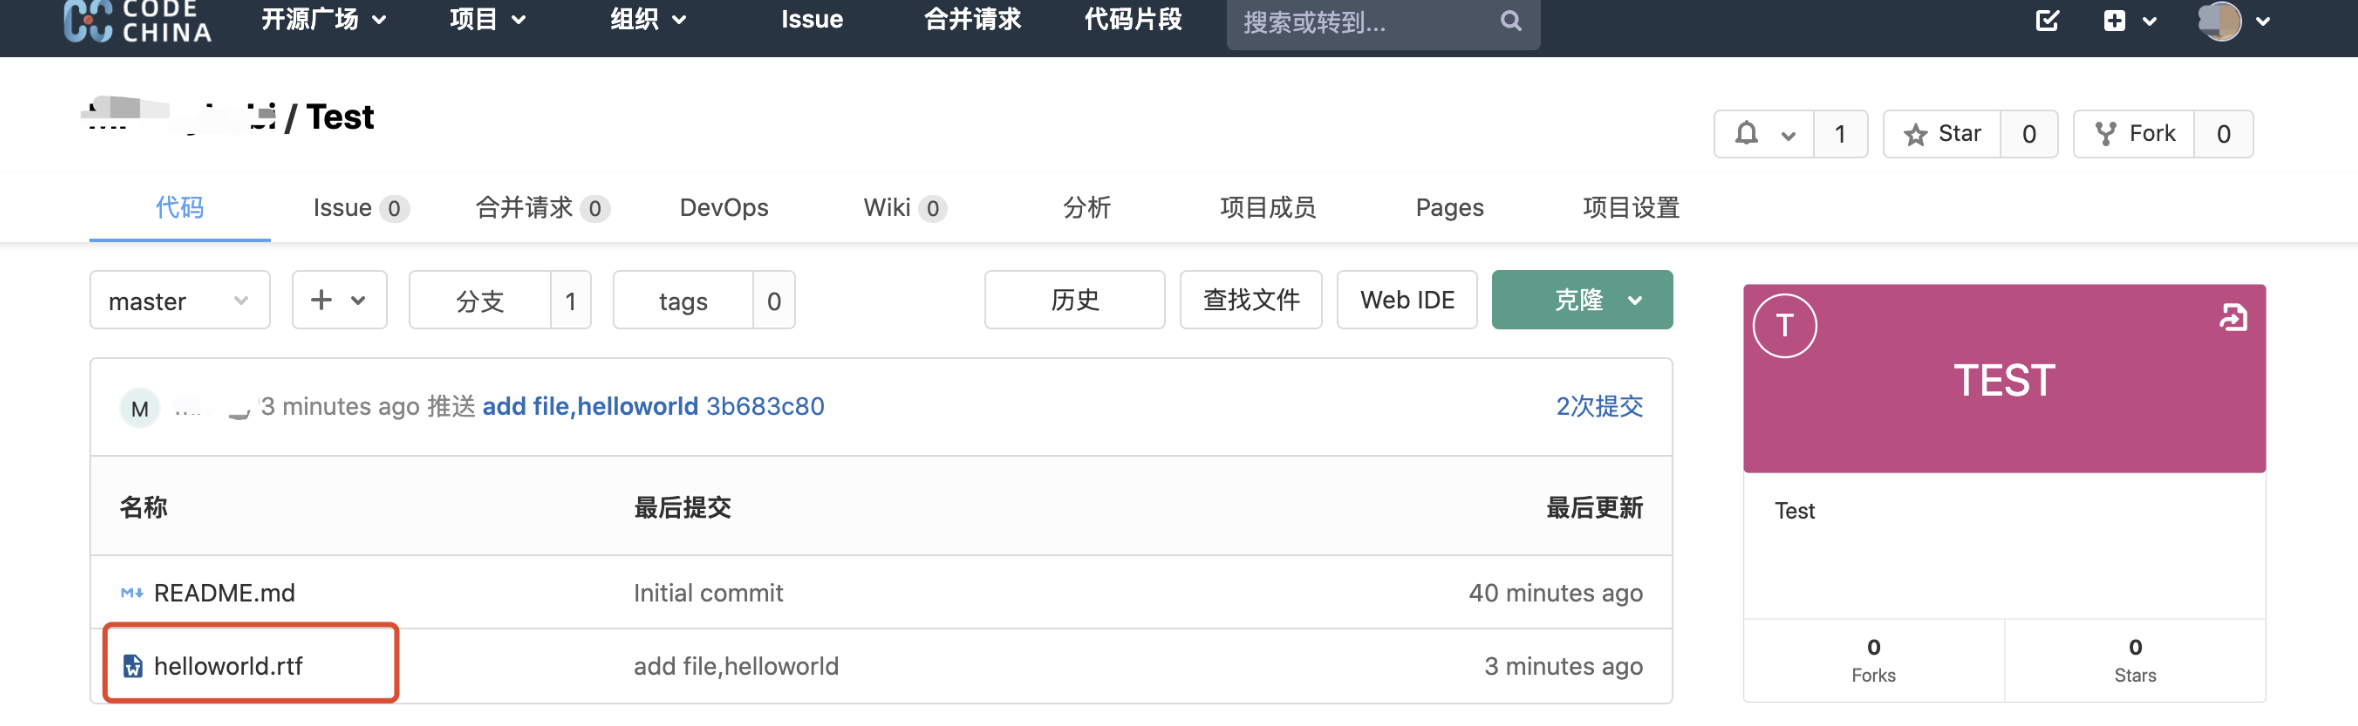Click the 查找文件 button
The width and height of the screenshot is (2358, 726).
click(1251, 300)
